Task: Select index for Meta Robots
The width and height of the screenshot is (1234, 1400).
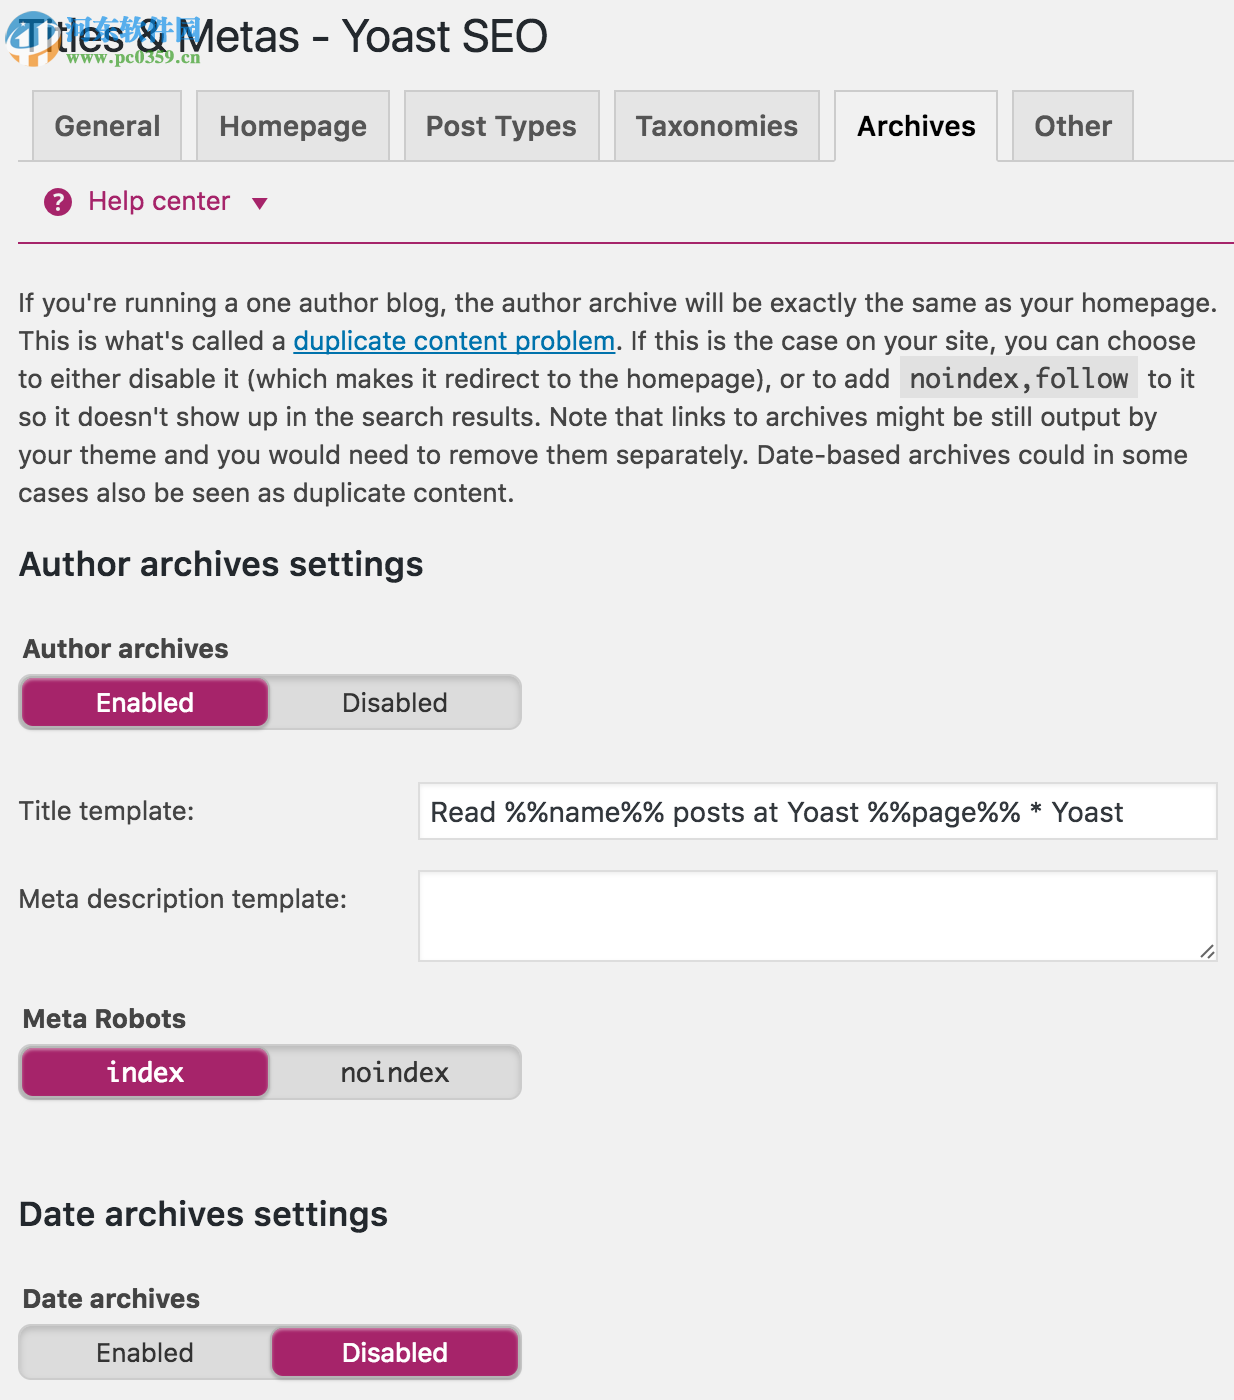Action: click(x=145, y=1072)
